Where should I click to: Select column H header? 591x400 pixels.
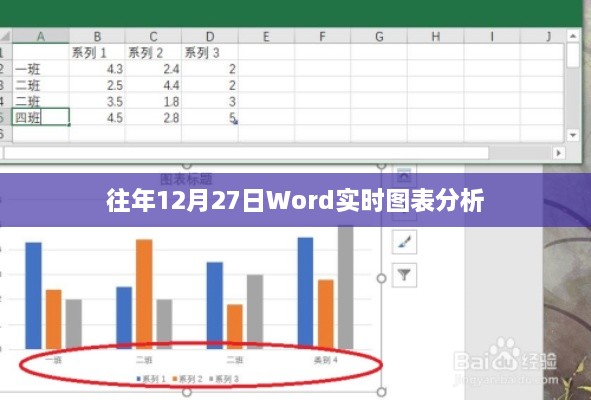[435, 37]
